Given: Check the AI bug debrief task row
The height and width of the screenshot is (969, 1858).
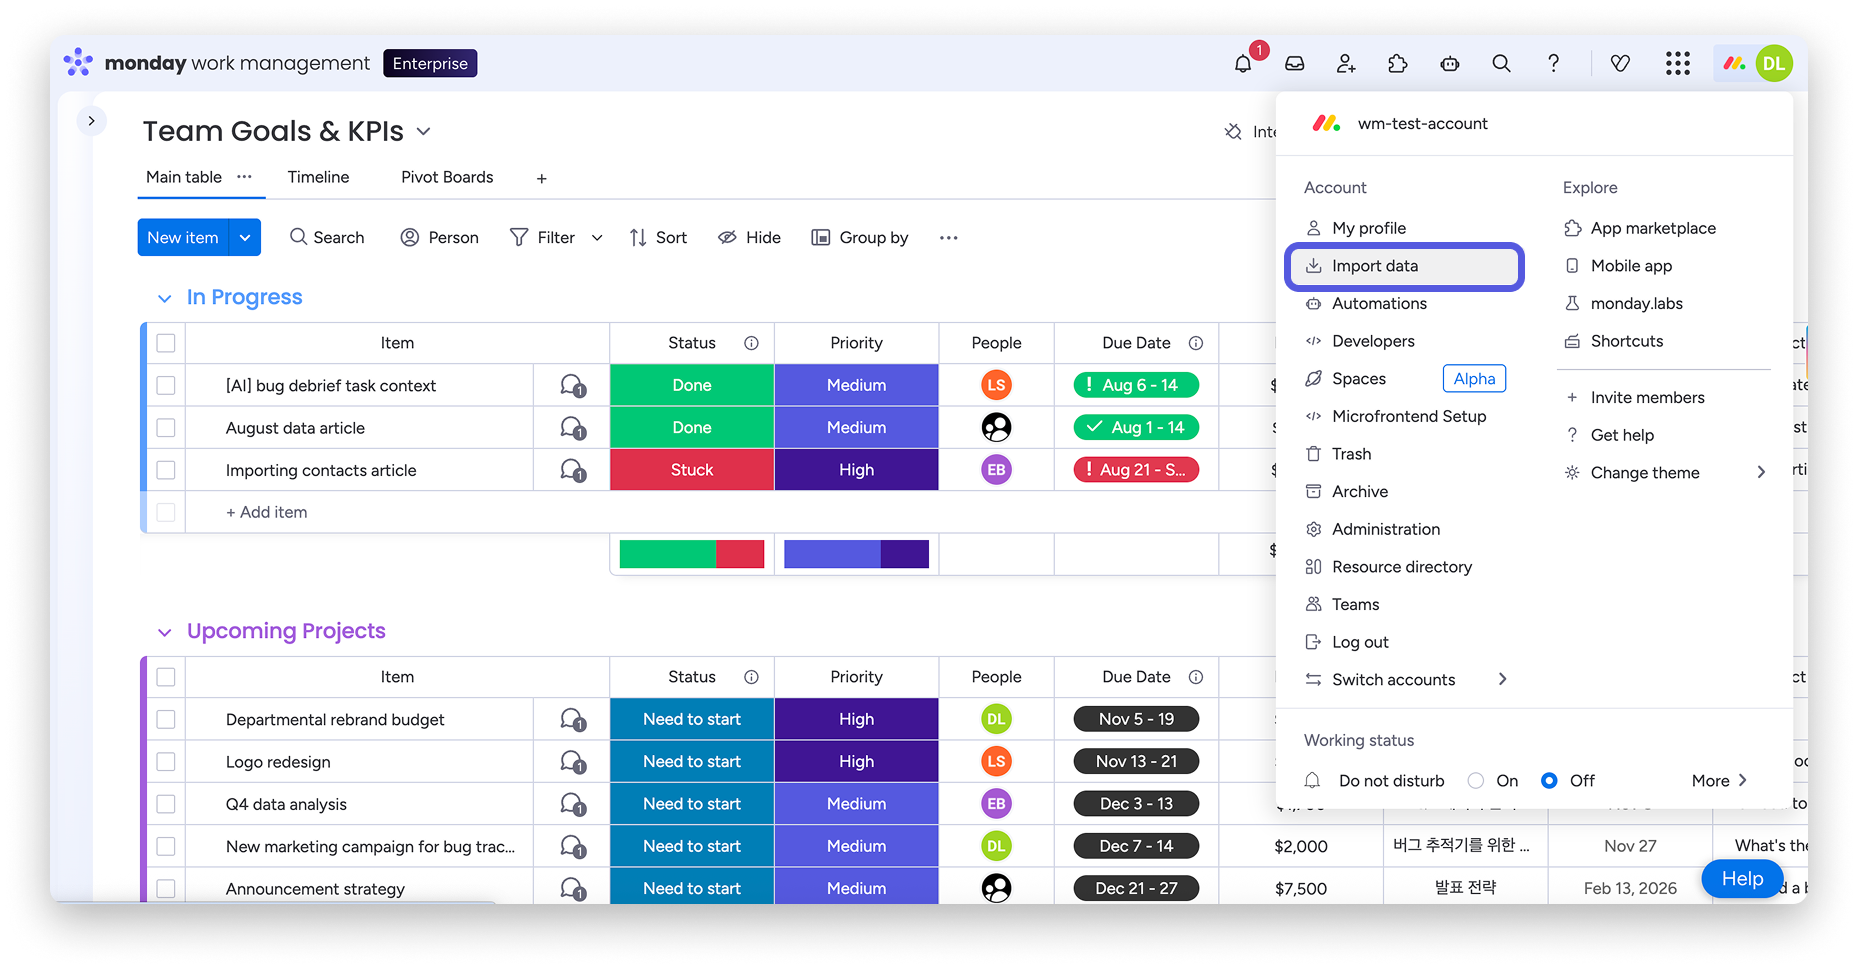Looking at the screenshot, I should pyautogui.click(x=166, y=385).
